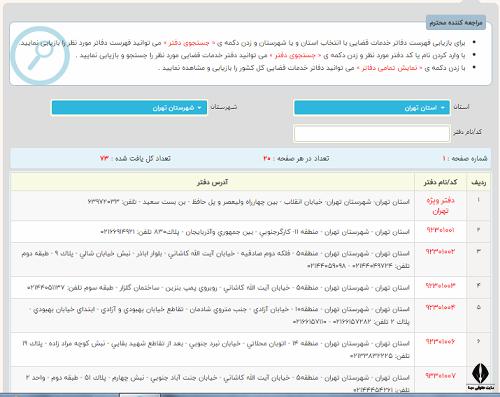Click the مراجعه کننده محترم header tab
This screenshot has width=500, height=397.
(456, 23)
